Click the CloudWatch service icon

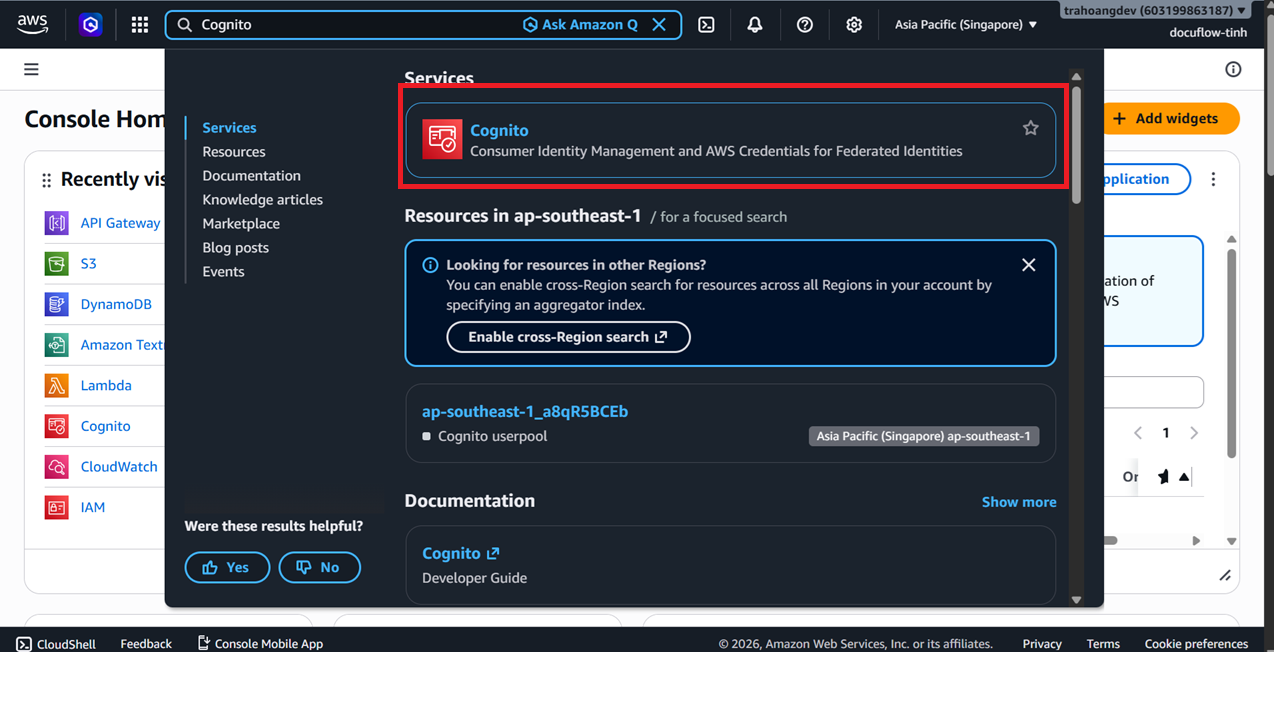tap(57, 467)
